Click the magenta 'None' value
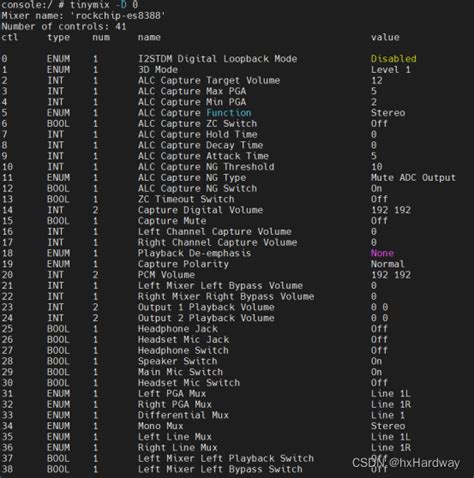Image resolution: width=474 pixels, height=478 pixels. click(382, 253)
